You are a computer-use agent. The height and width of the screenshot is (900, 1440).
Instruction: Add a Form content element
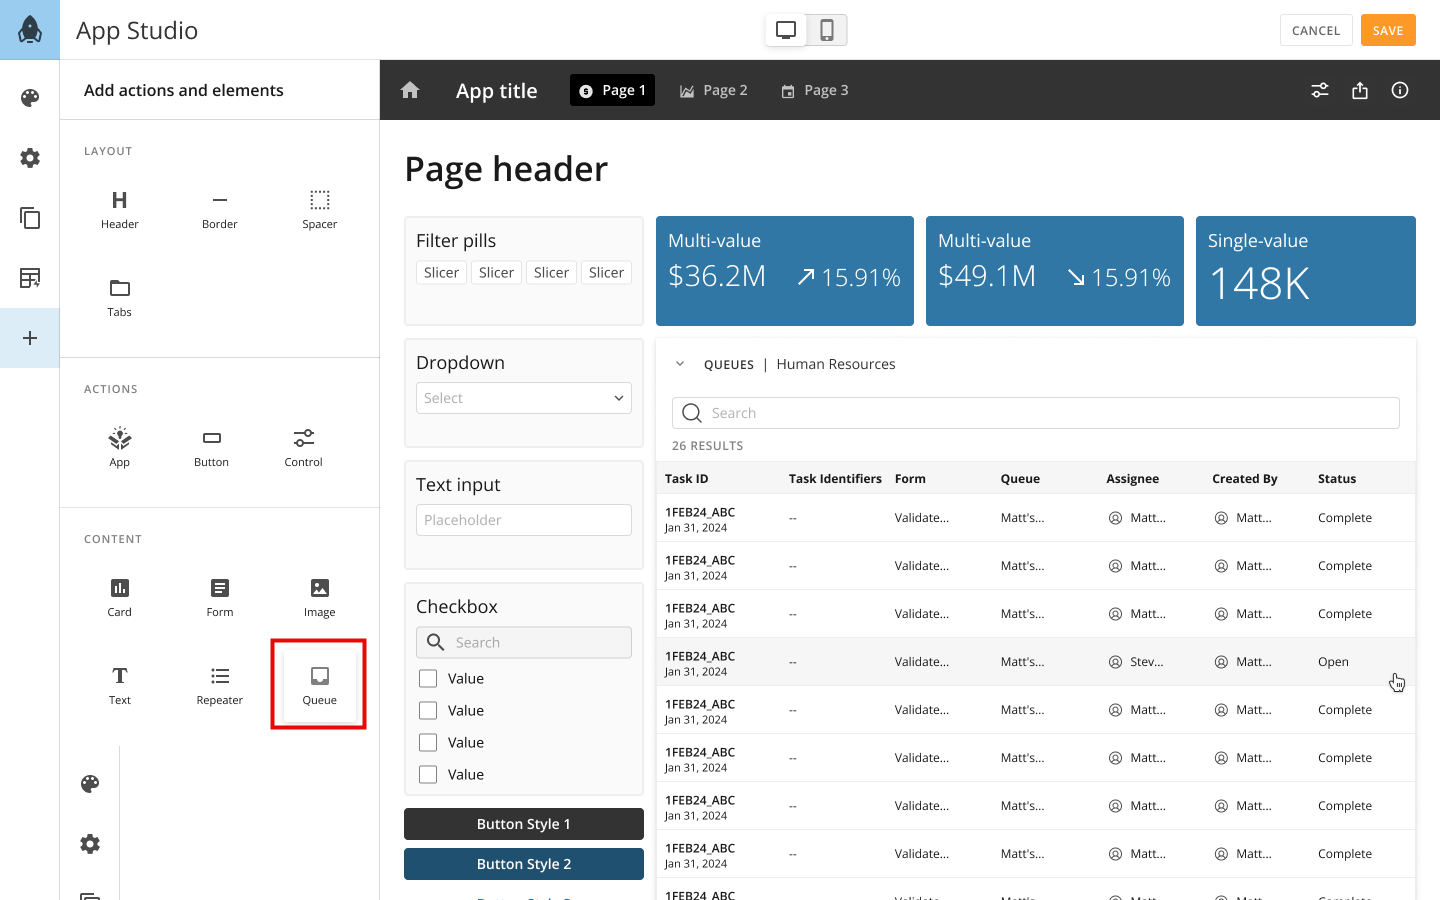tap(220, 598)
